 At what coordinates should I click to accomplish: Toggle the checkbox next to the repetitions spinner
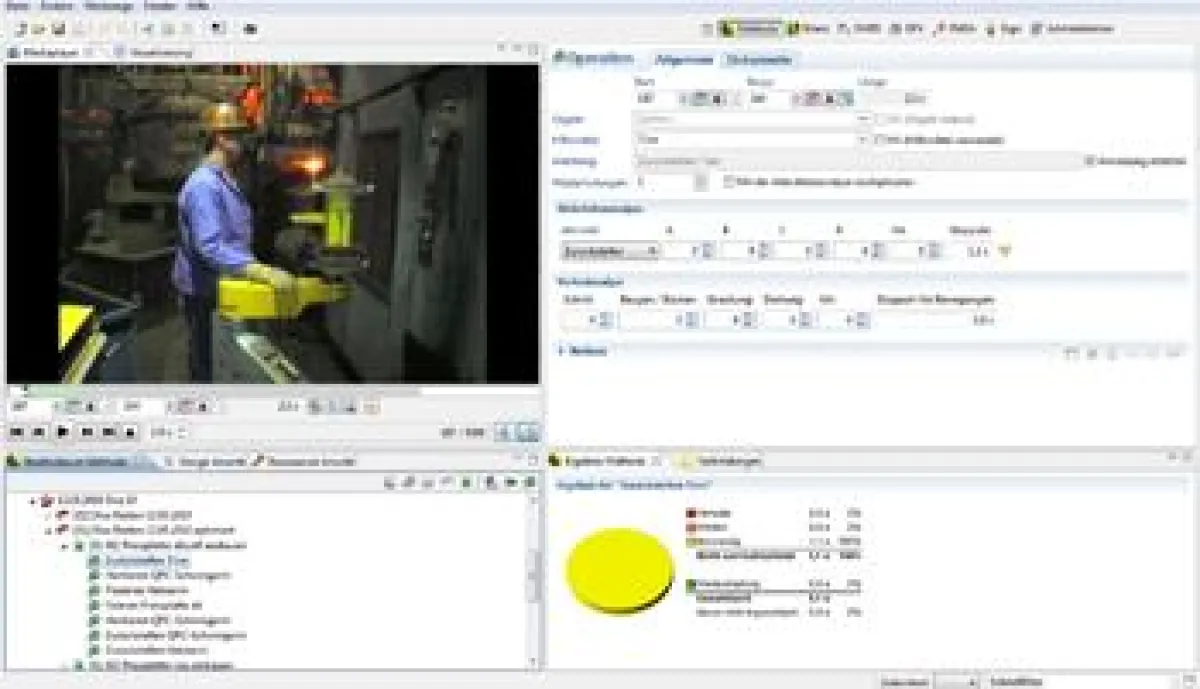pos(729,182)
